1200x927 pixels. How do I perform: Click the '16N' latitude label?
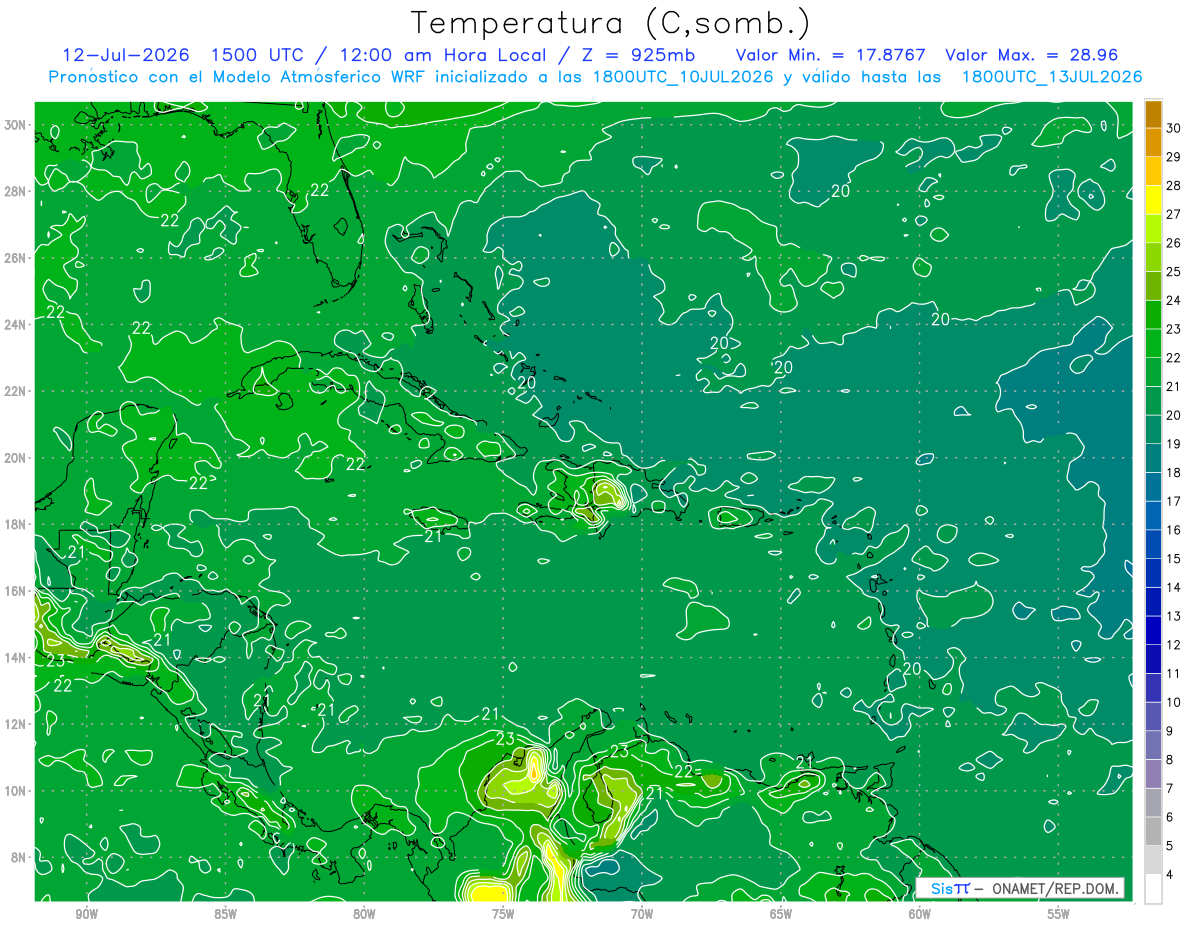point(16,590)
